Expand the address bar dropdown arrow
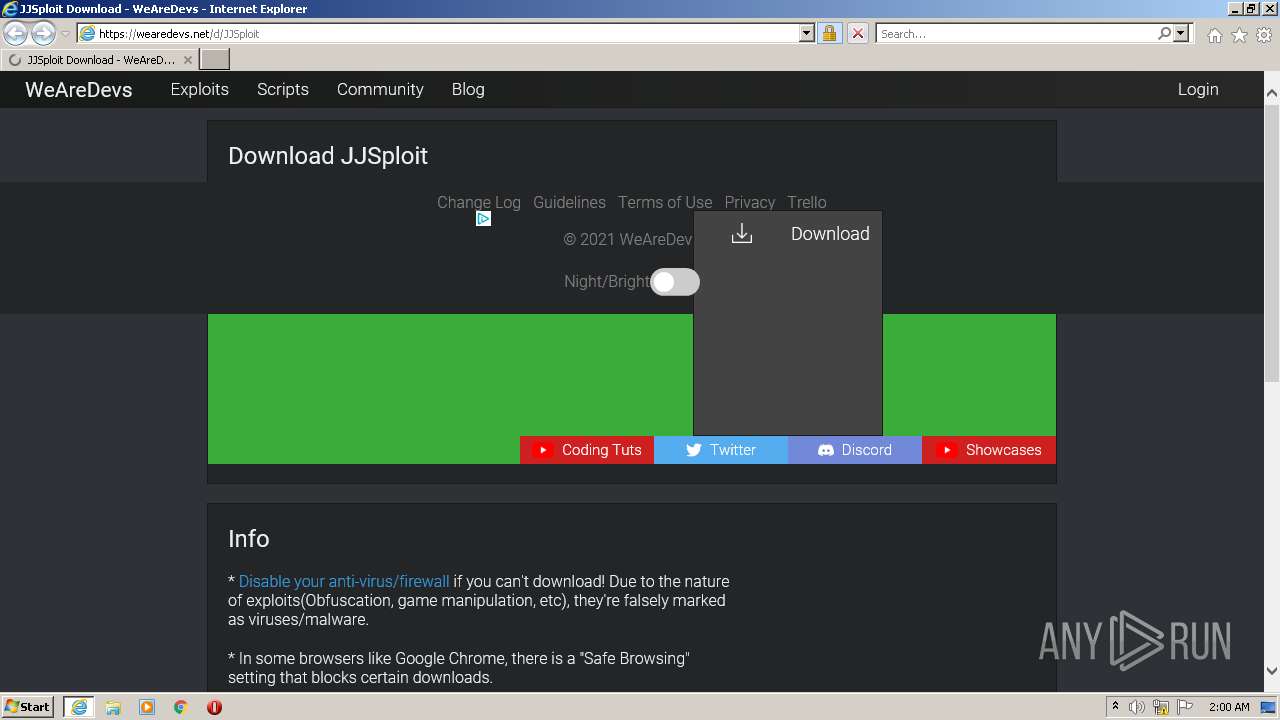 pos(807,33)
